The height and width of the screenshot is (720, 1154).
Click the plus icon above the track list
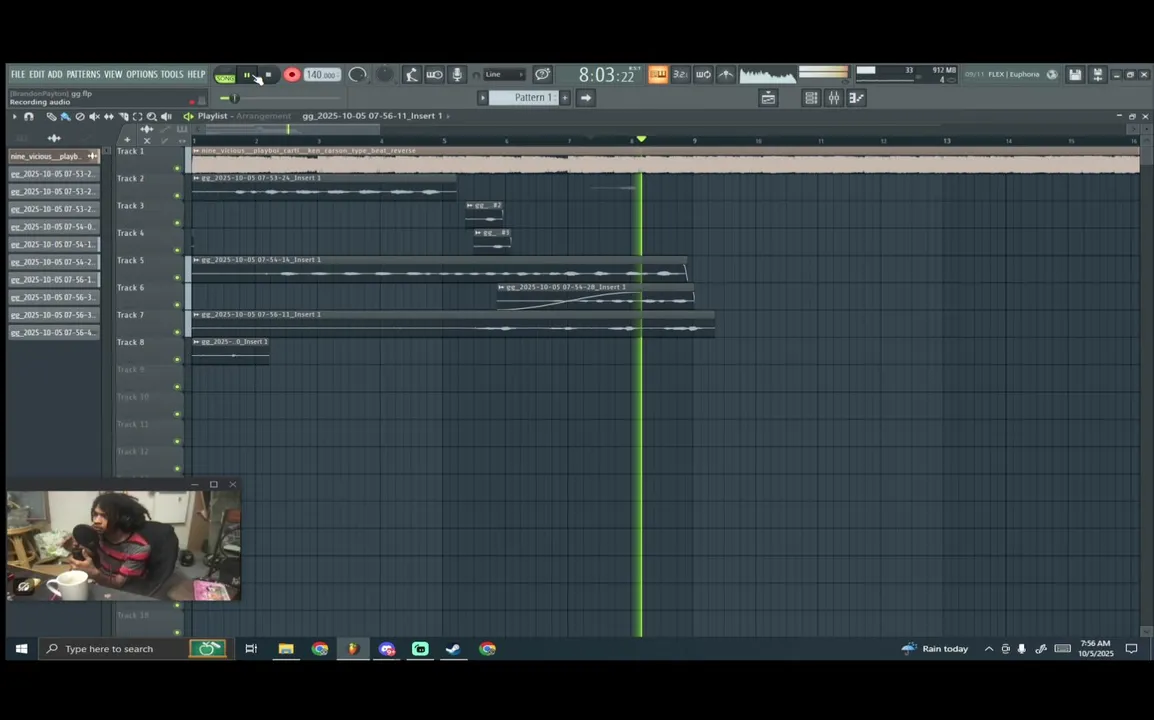coord(127,140)
